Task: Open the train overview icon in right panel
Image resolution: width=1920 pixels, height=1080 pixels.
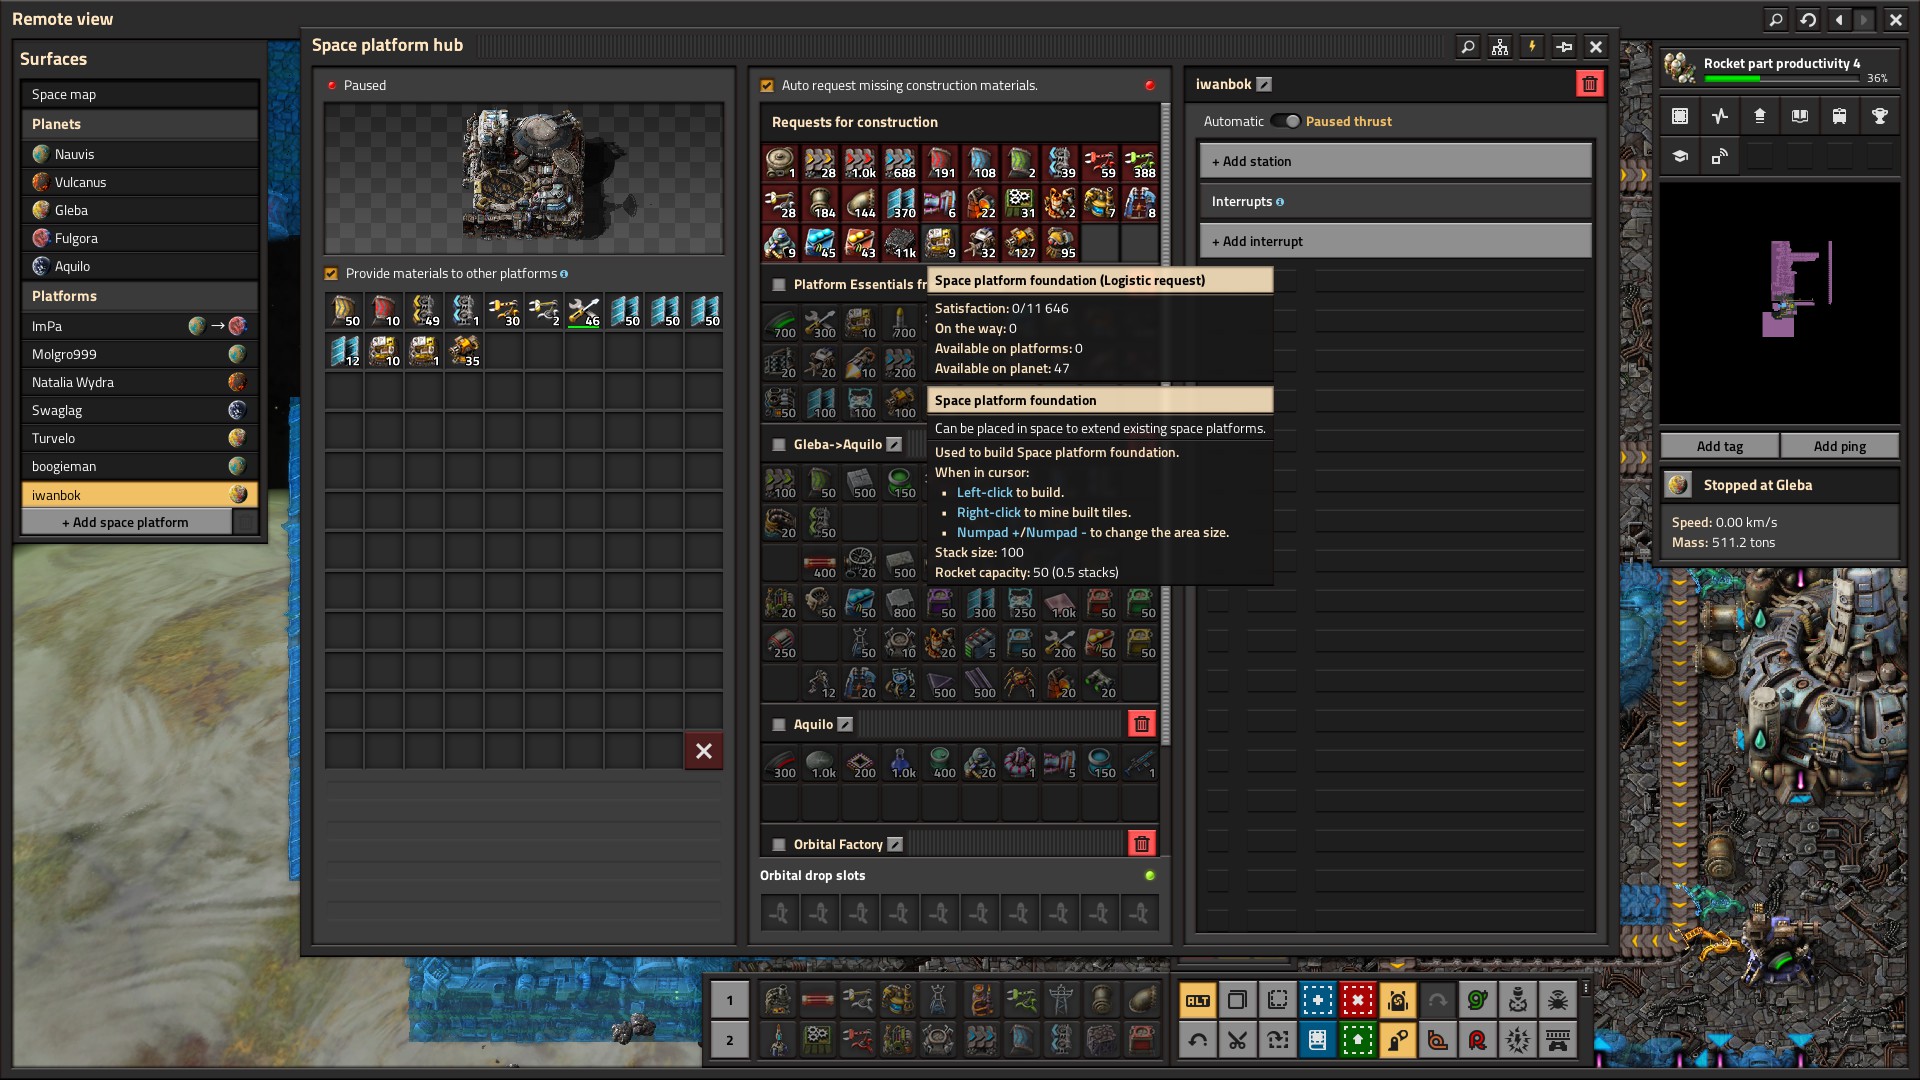Action: click(1840, 116)
